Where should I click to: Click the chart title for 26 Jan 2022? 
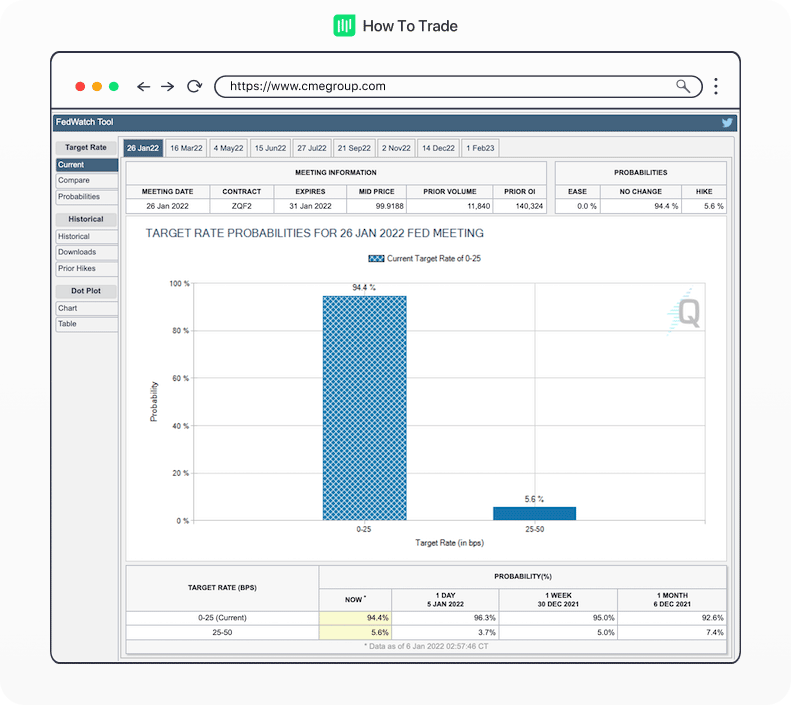315,233
